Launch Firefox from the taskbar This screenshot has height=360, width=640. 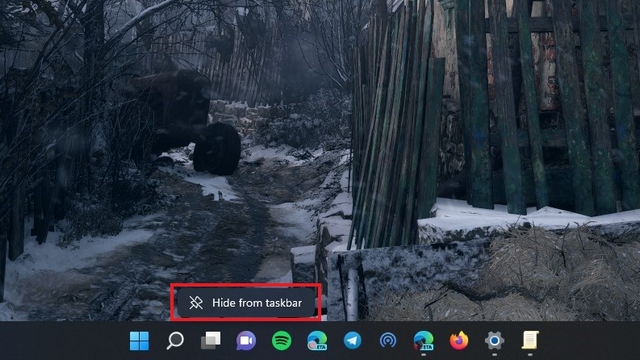point(459,340)
